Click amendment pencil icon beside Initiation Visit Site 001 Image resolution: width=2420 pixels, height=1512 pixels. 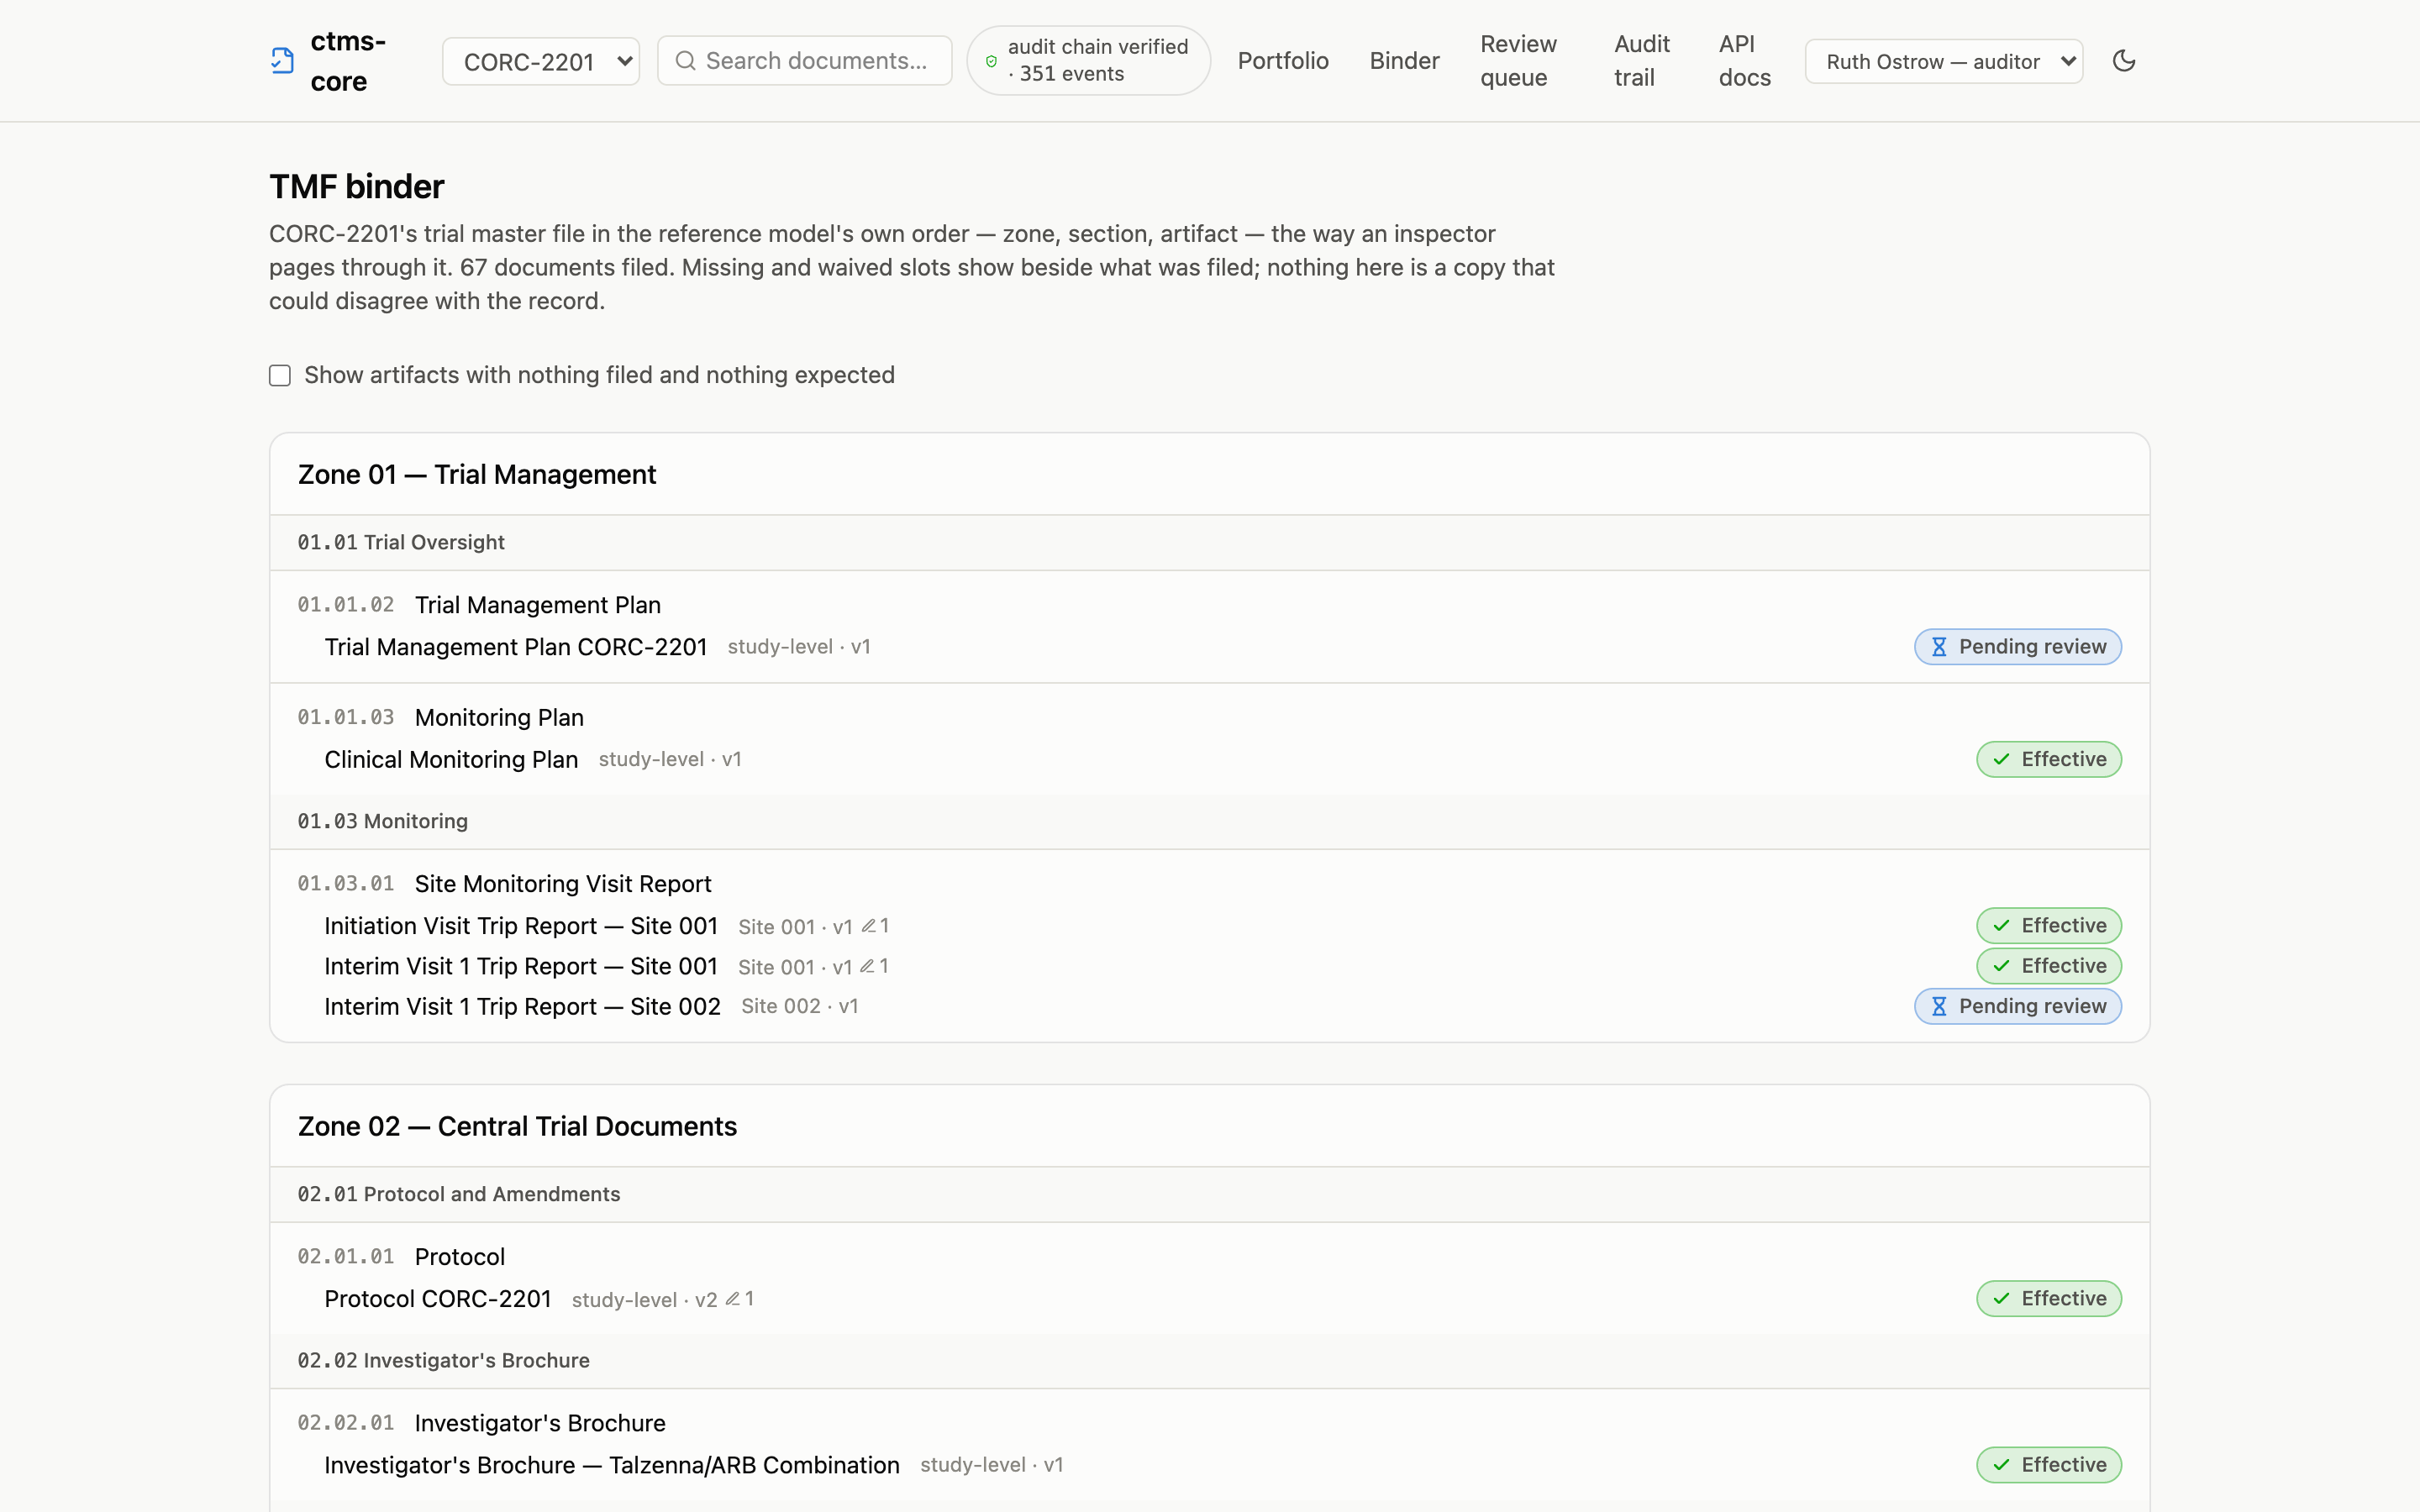click(868, 926)
